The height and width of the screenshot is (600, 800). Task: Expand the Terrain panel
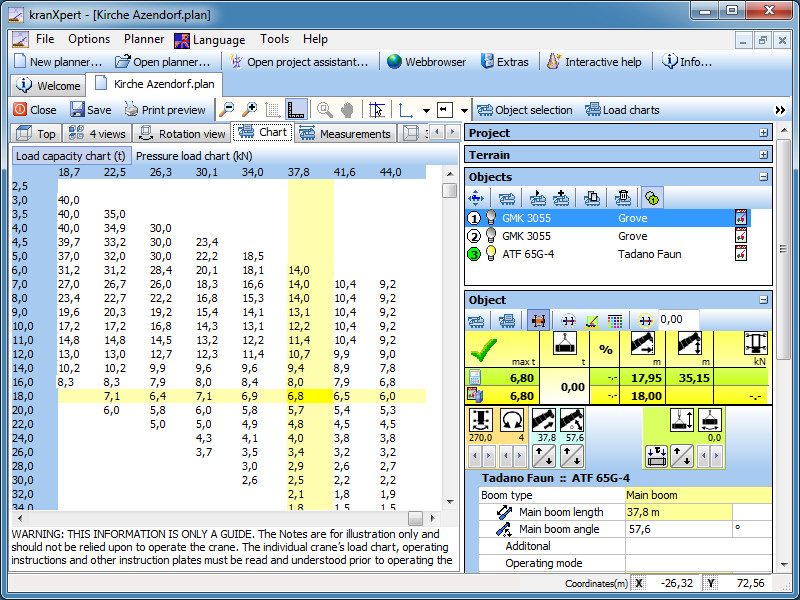[x=764, y=155]
